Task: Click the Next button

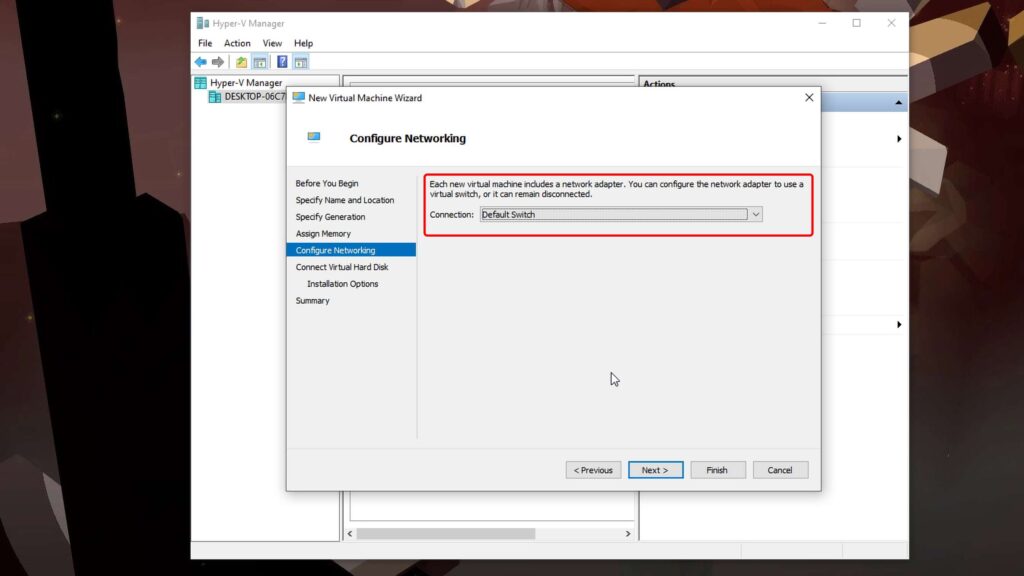Action: click(x=655, y=470)
